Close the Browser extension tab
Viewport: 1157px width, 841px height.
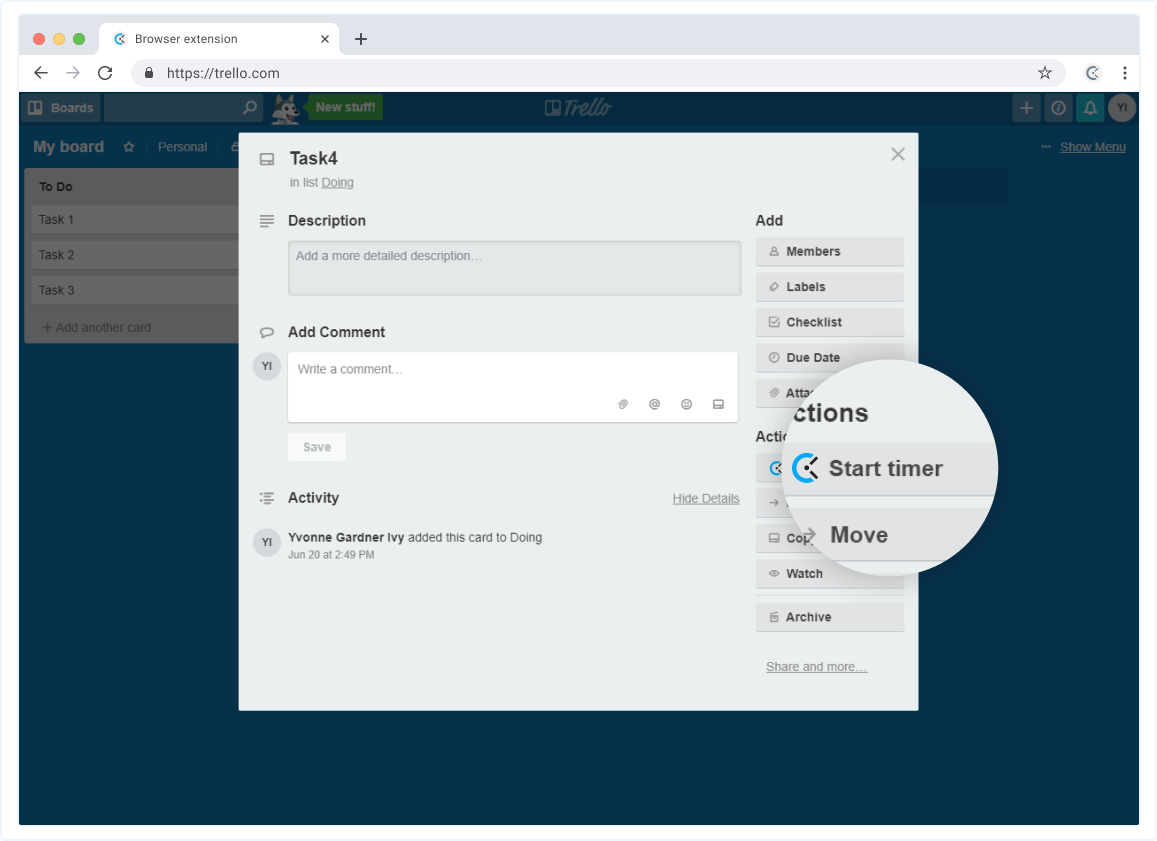[x=325, y=39]
